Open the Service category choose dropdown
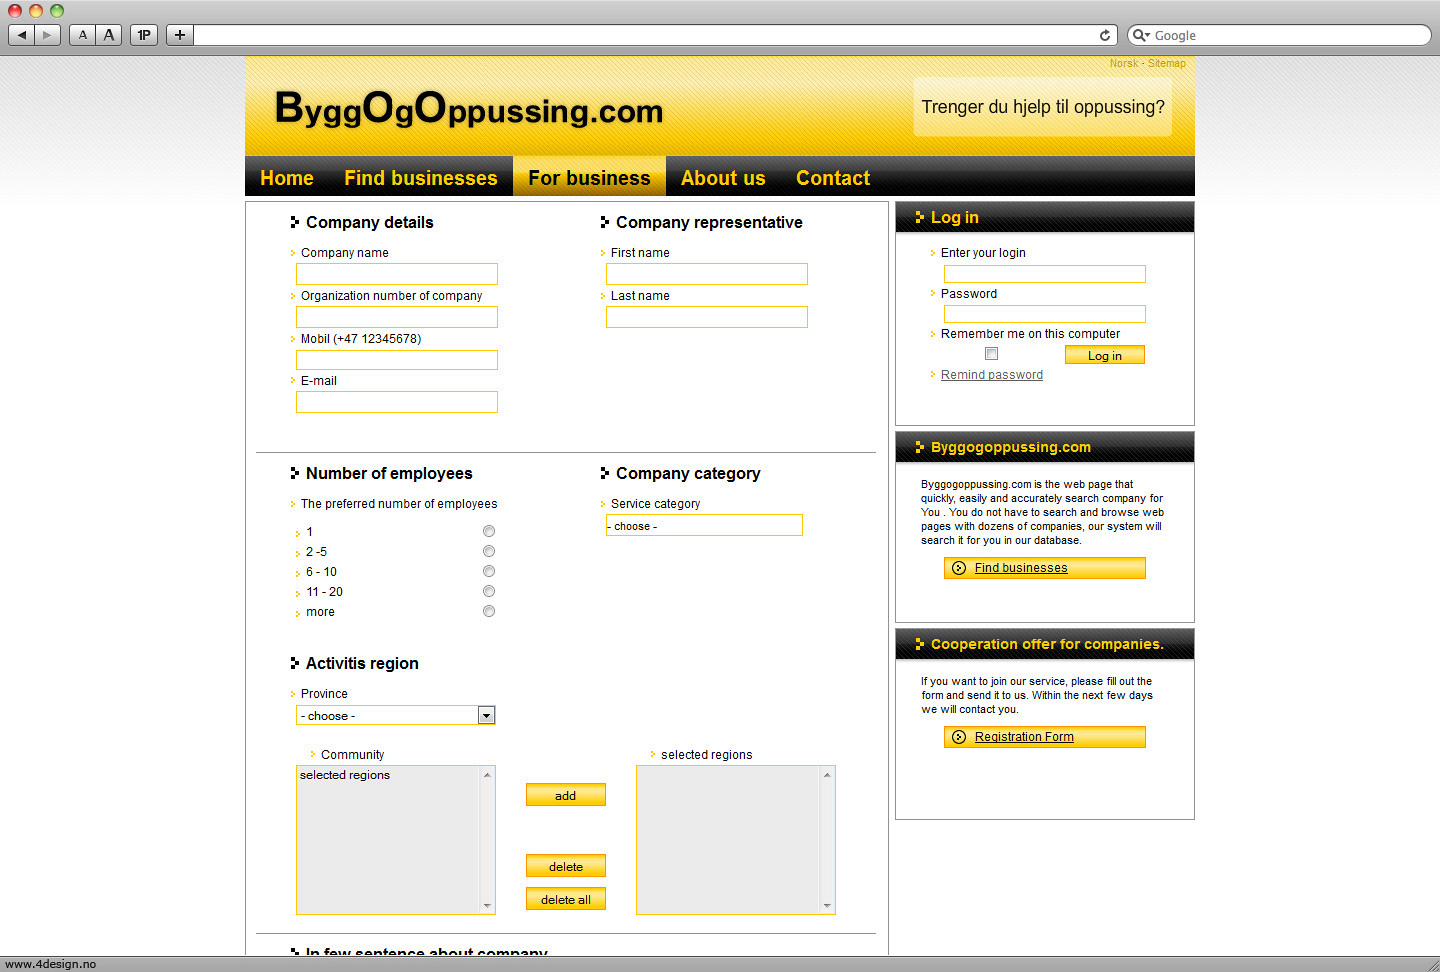This screenshot has height=972, width=1440. click(x=704, y=525)
